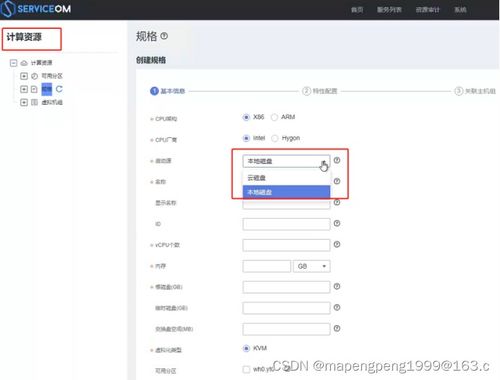Expand the 虚拟机组 tree node
500x380 pixels.
[x=24, y=102]
